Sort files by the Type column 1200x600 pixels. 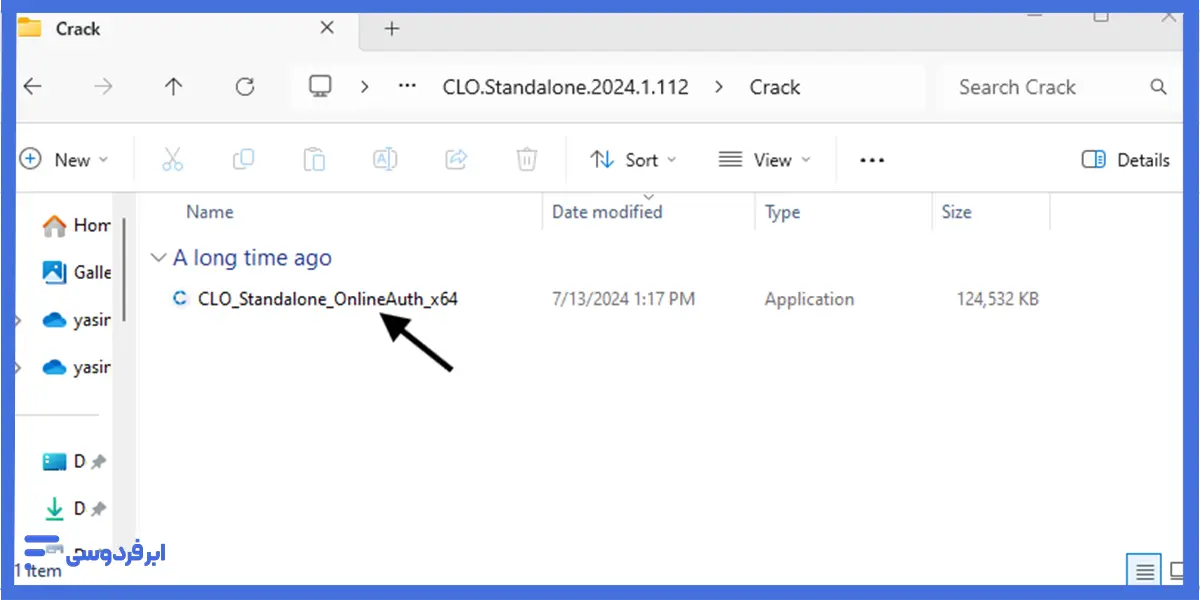click(x=783, y=212)
